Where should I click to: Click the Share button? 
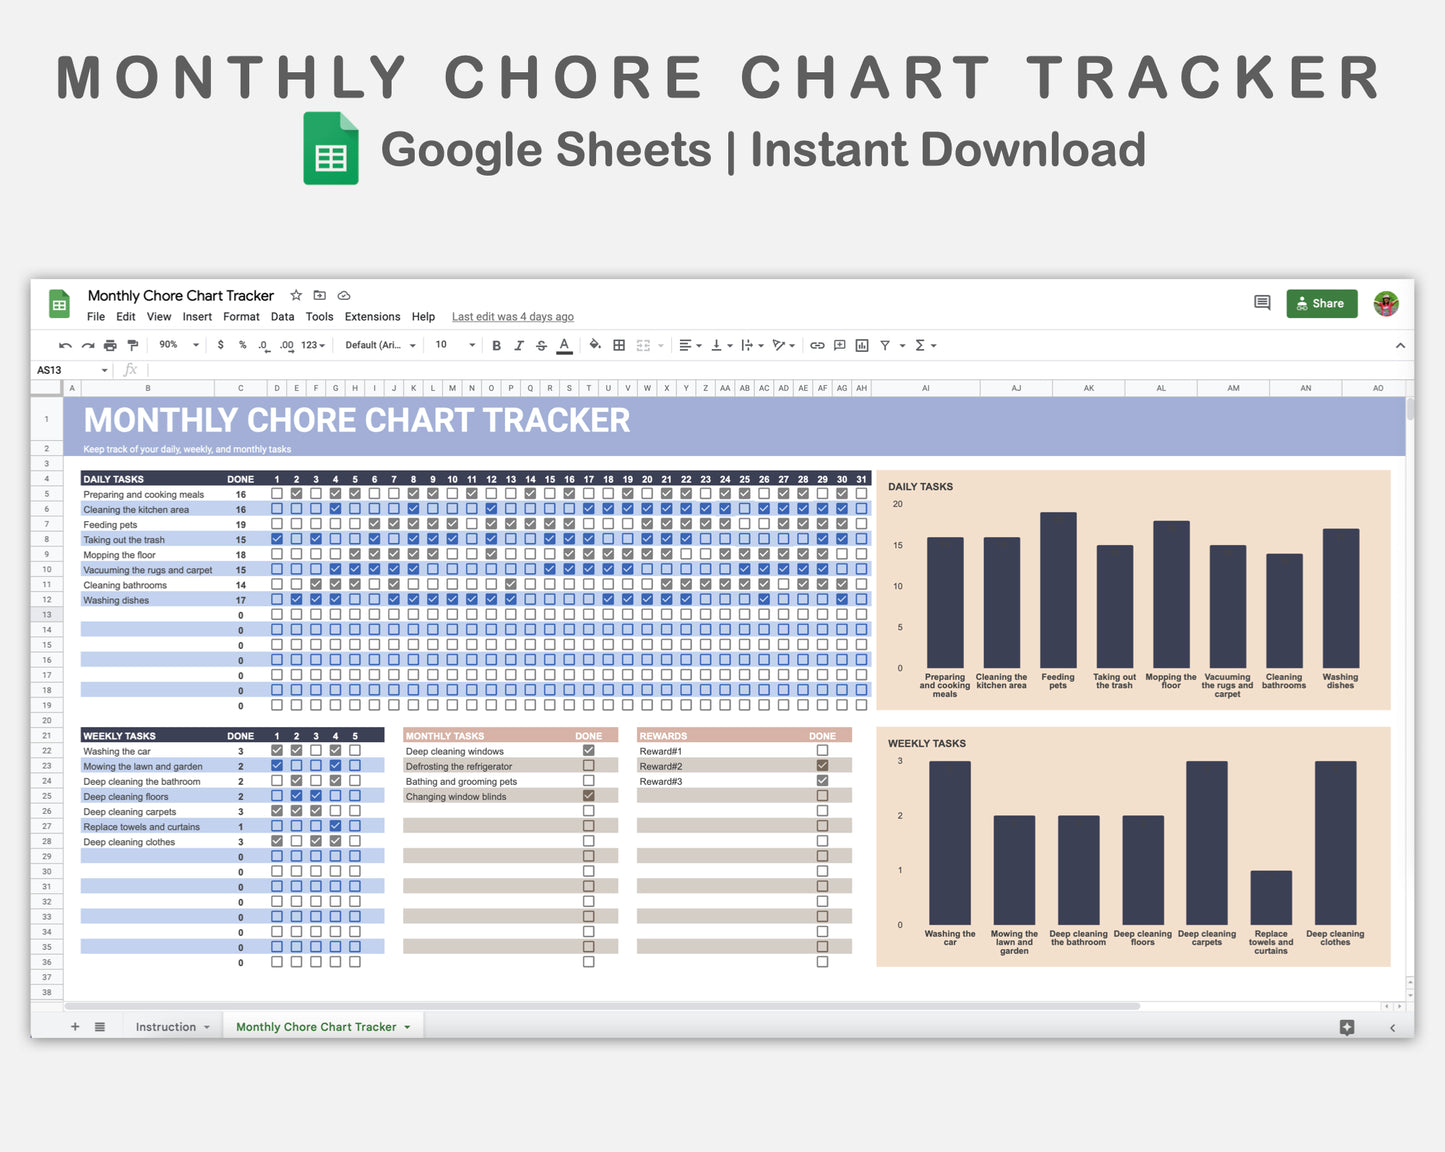tap(1321, 303)
